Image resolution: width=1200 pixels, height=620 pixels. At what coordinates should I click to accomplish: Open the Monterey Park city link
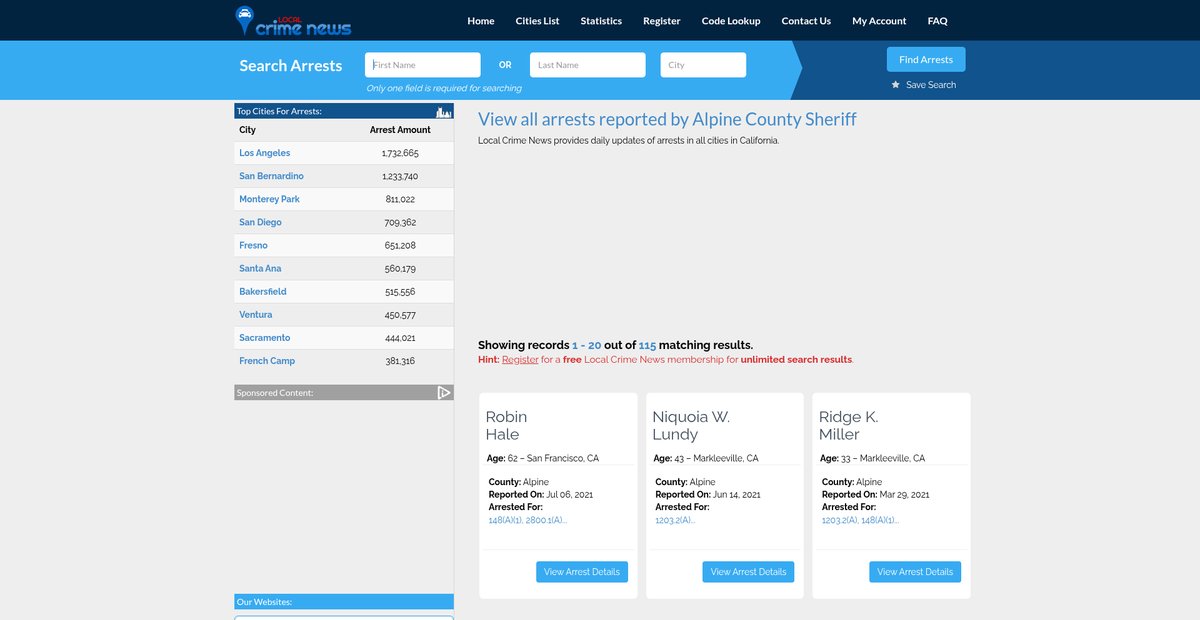(x=269, y=199)
